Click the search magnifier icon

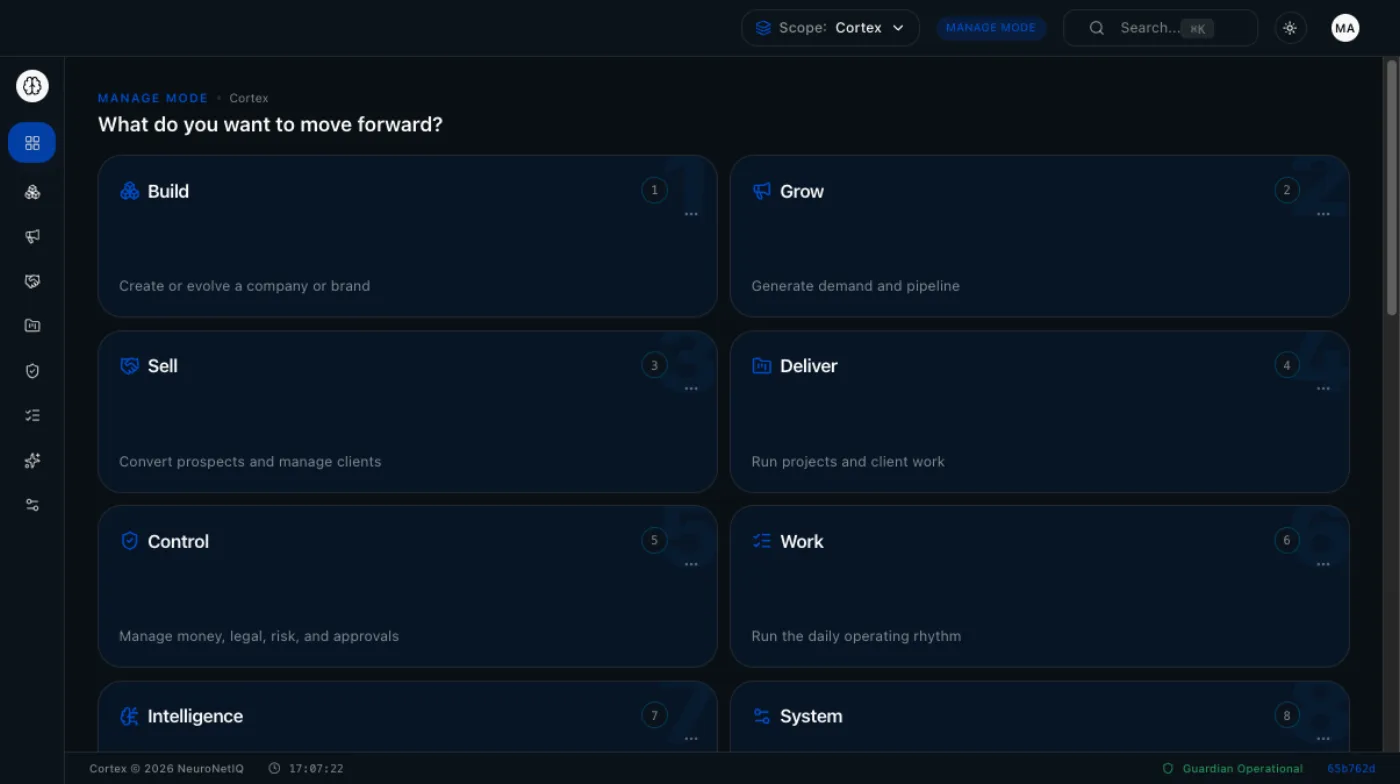(1096, 28)
